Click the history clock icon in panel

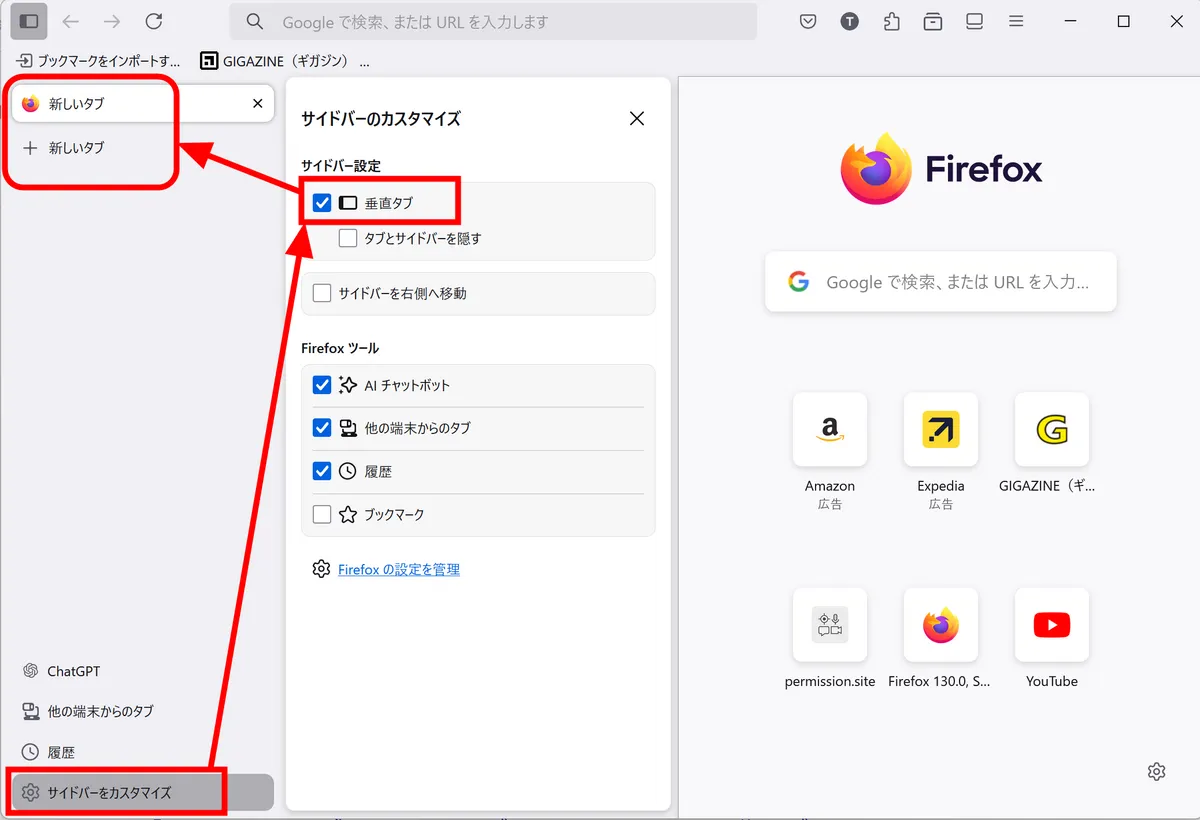348,471
